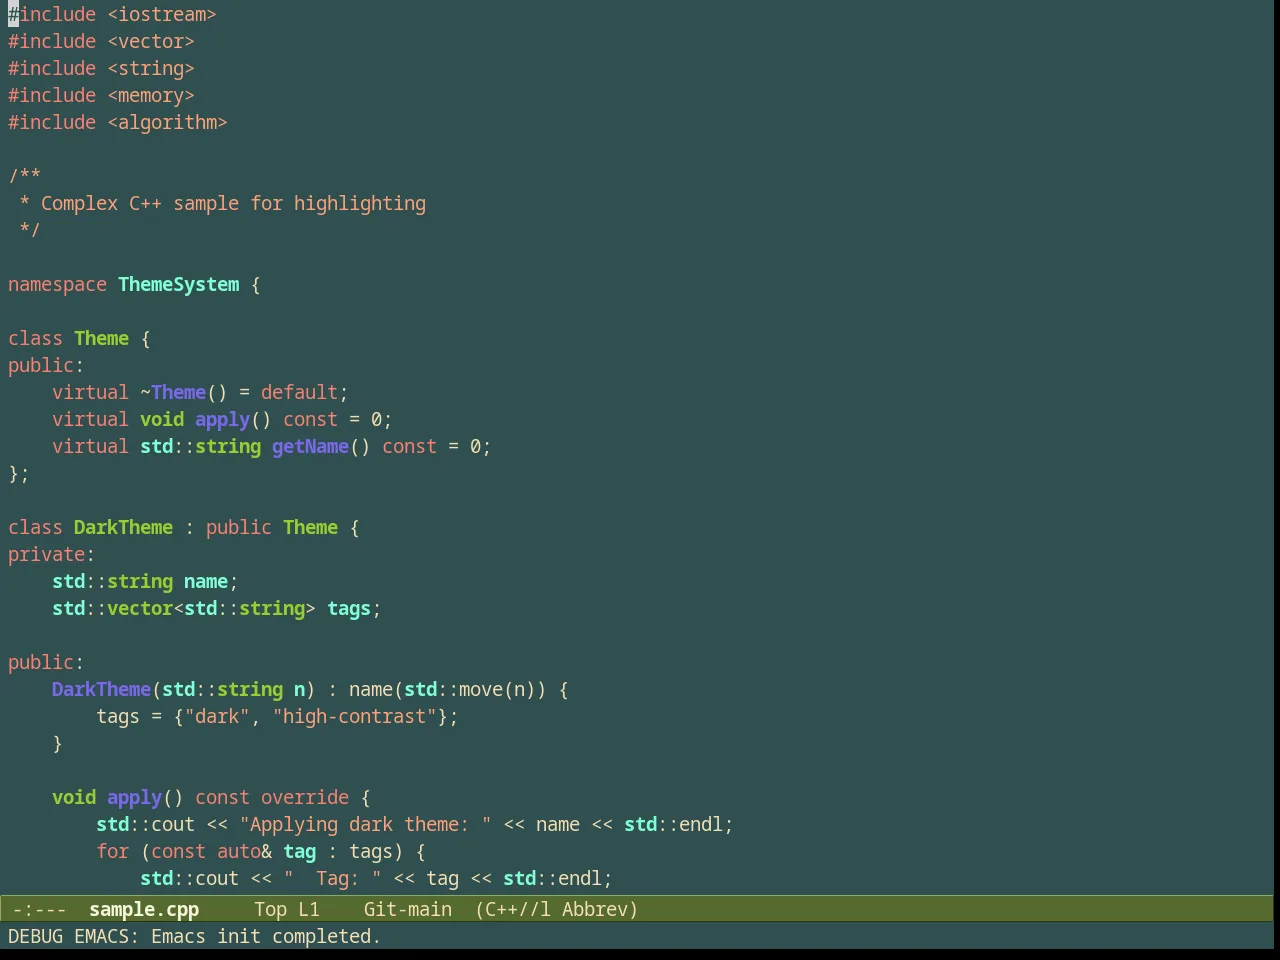Screen dimensions: 1280x960
Task: Click Git-main version control indicator
Action: (x=408, y=909)
